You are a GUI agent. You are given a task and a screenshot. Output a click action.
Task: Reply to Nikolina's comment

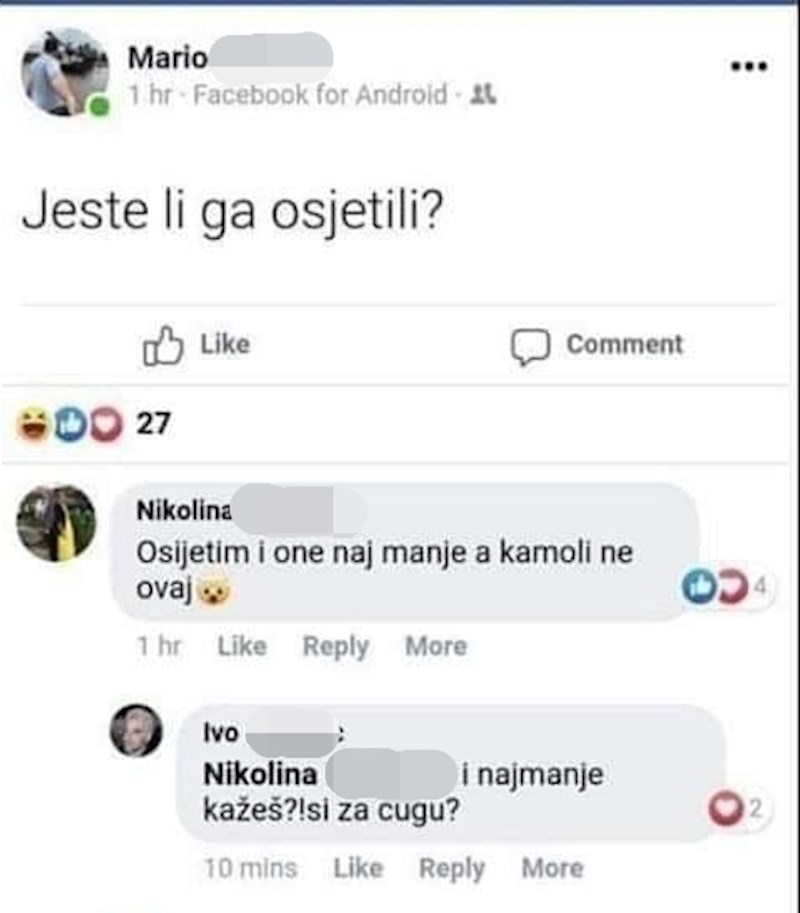pyautogui.click(x=335, y=647)
